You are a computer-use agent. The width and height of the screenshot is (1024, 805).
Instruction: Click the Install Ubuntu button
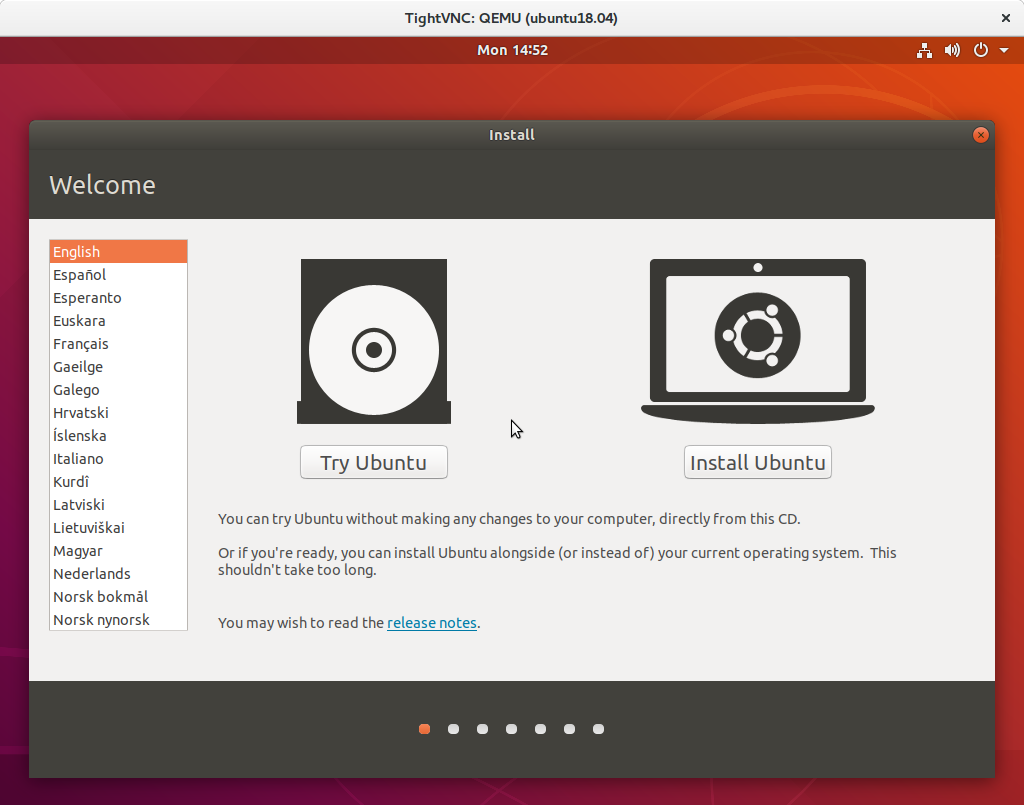[x=758, y=462]
